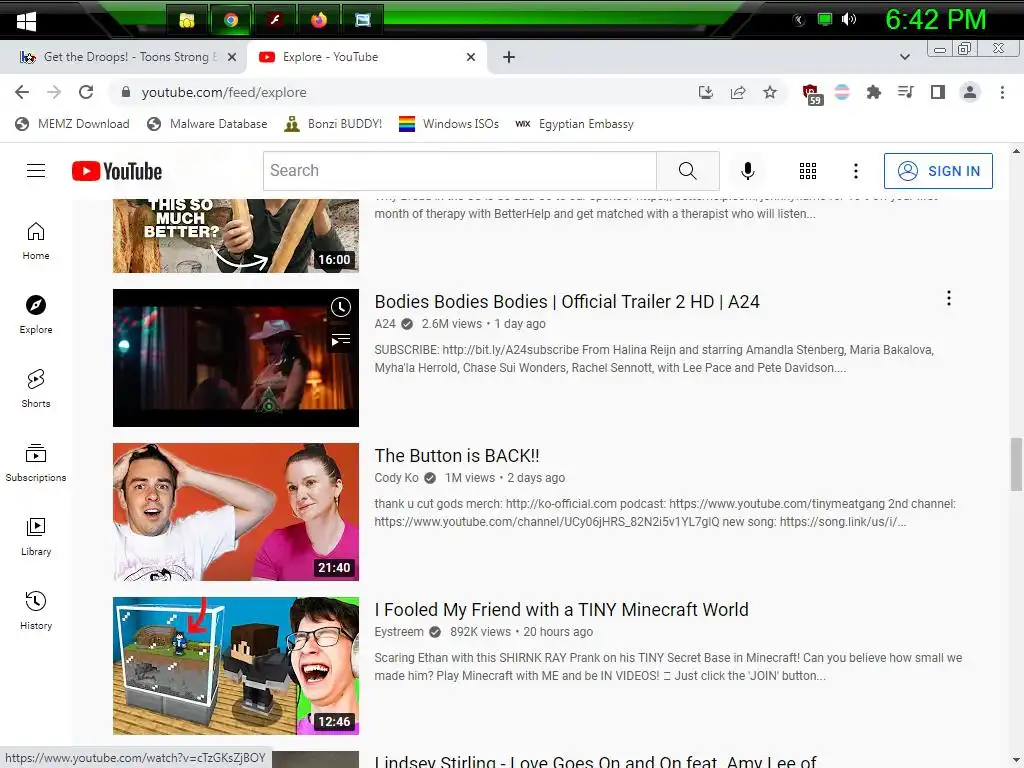The width and height of the screenshot is (1024, 768).
Task: Open a new browser tab
Action: click(x=509, y=57)
